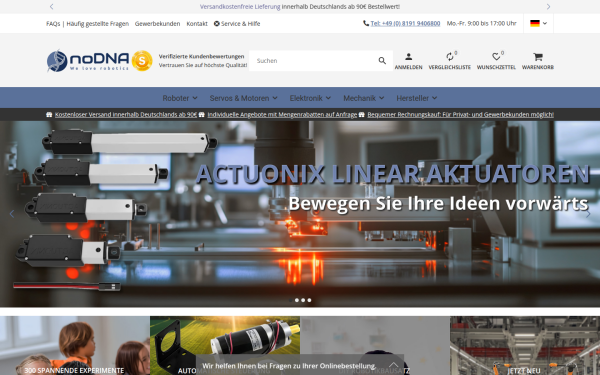This screenshot has height=375, width=600.
Task: Click Versandkostenfreie Lieferung announcement text
Action: [x=240, y=7]
